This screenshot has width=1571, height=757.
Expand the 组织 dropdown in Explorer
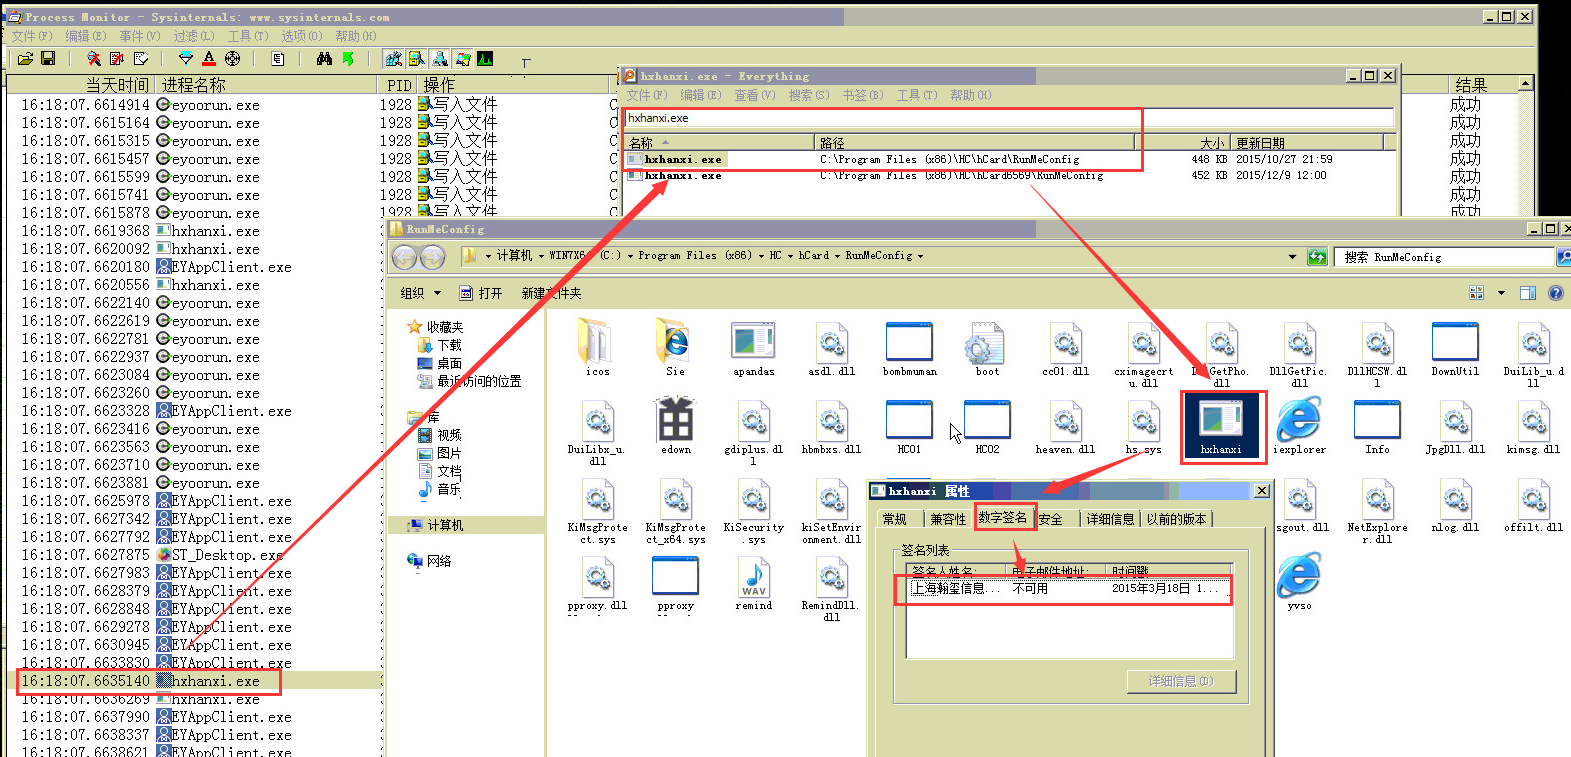(420, 293)
